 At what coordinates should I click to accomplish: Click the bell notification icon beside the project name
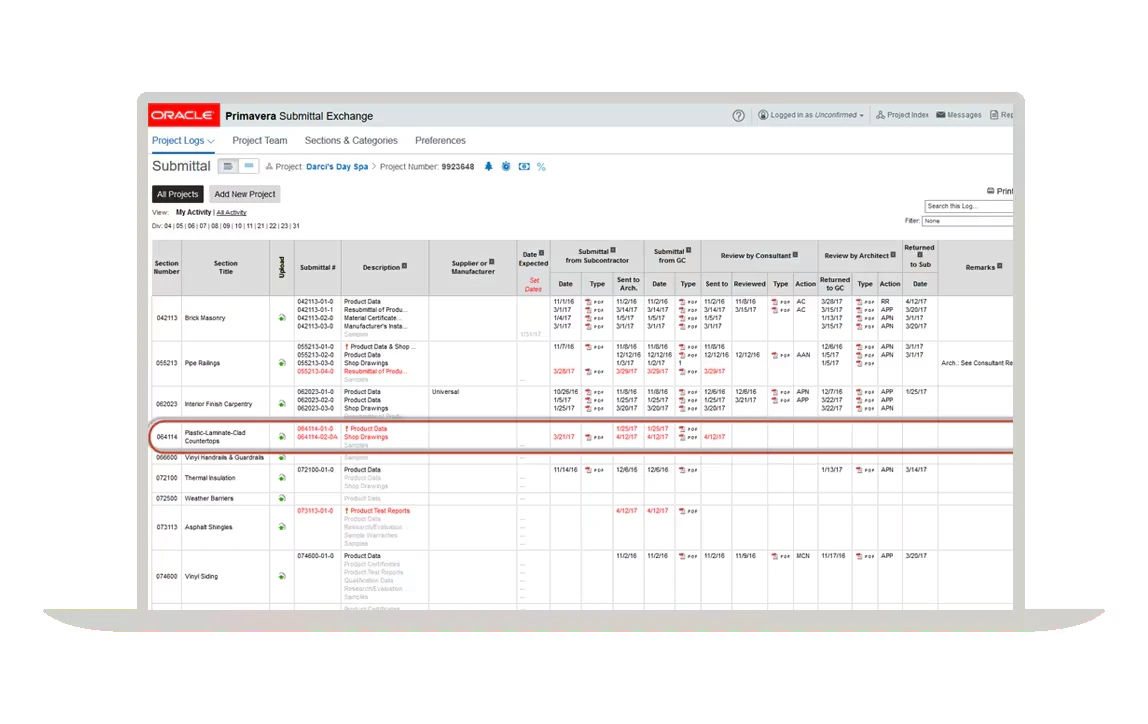(x=489, y=167)
